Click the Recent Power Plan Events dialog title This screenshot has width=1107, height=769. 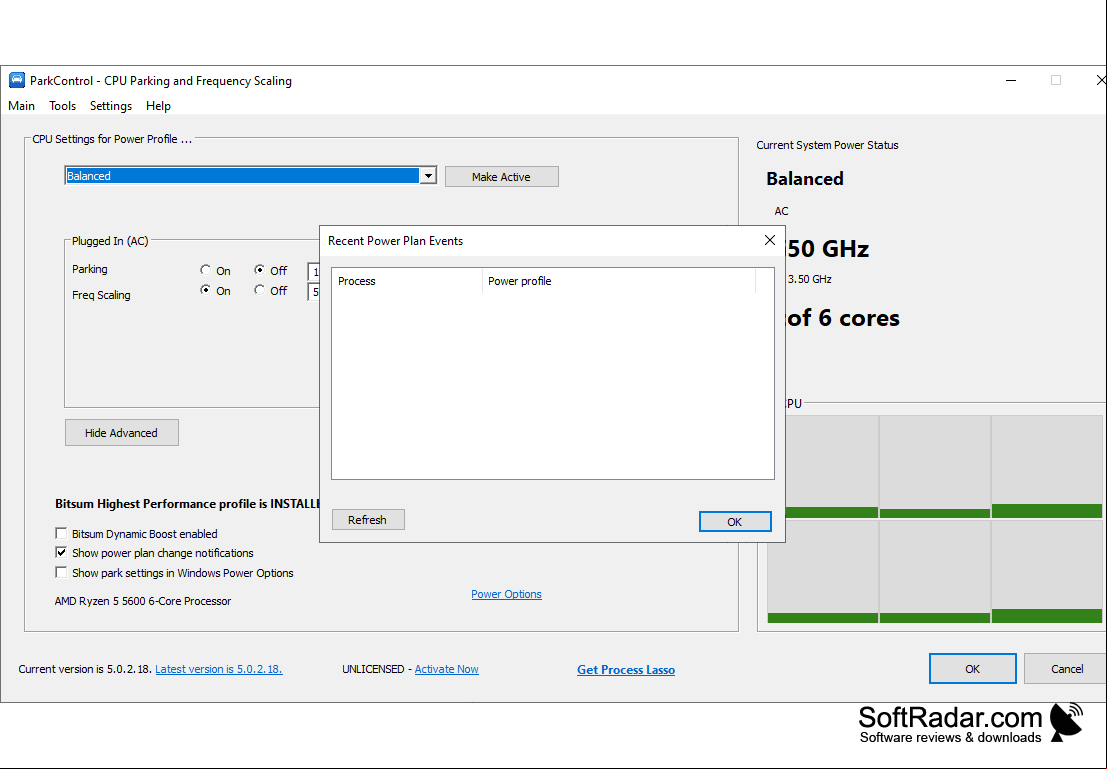(395, 241)
